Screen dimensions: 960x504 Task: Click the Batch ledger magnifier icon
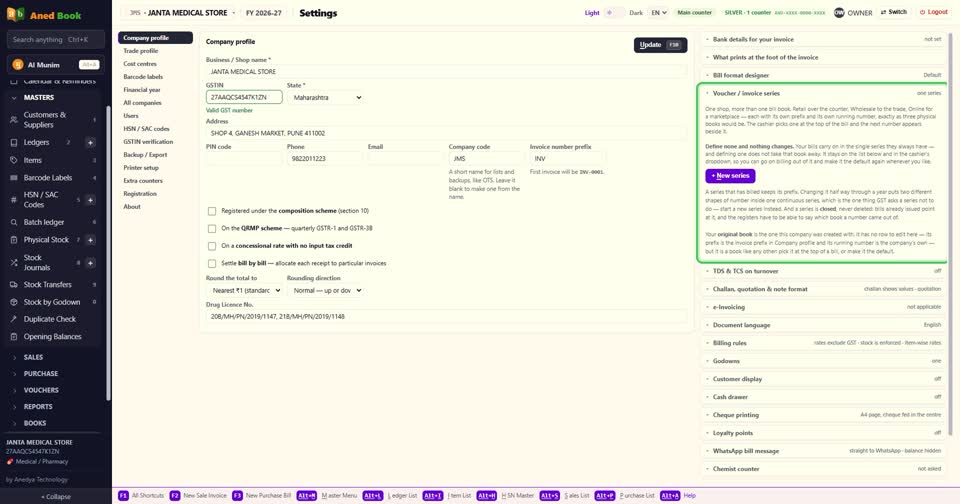(13, 222)
